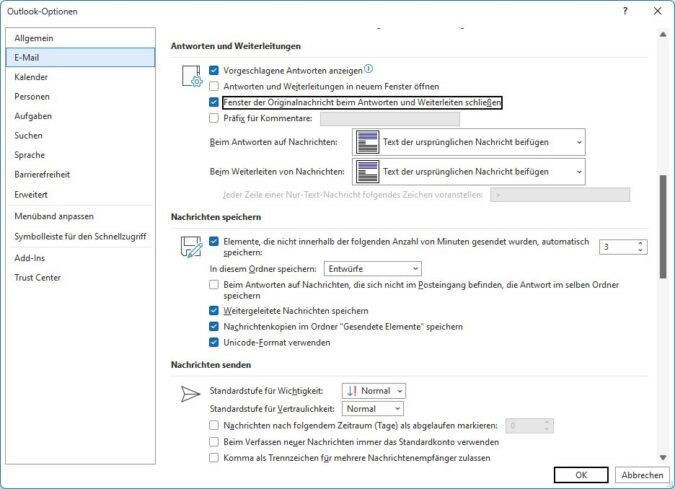Open Aufgaben options
Screen dimensions: 675x489
pos(81,116)
